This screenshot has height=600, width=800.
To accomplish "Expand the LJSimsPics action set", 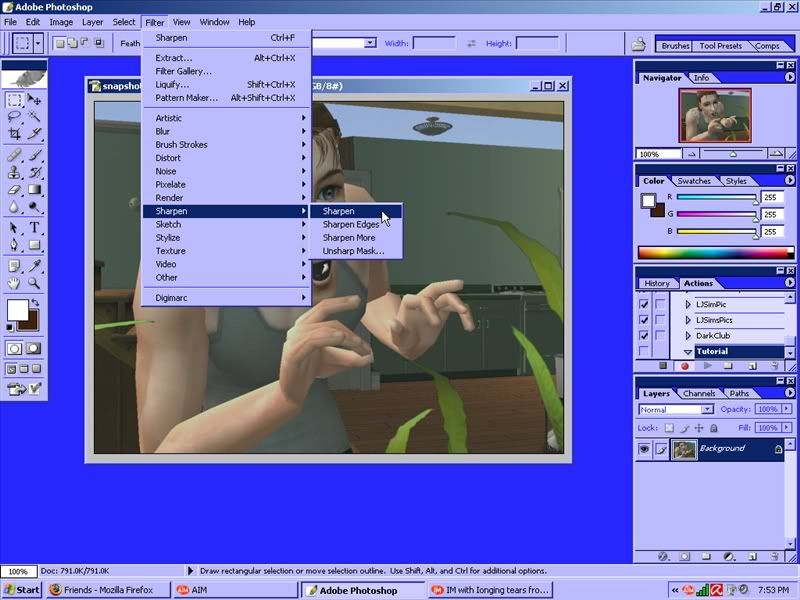I will (x=688, y=320).
